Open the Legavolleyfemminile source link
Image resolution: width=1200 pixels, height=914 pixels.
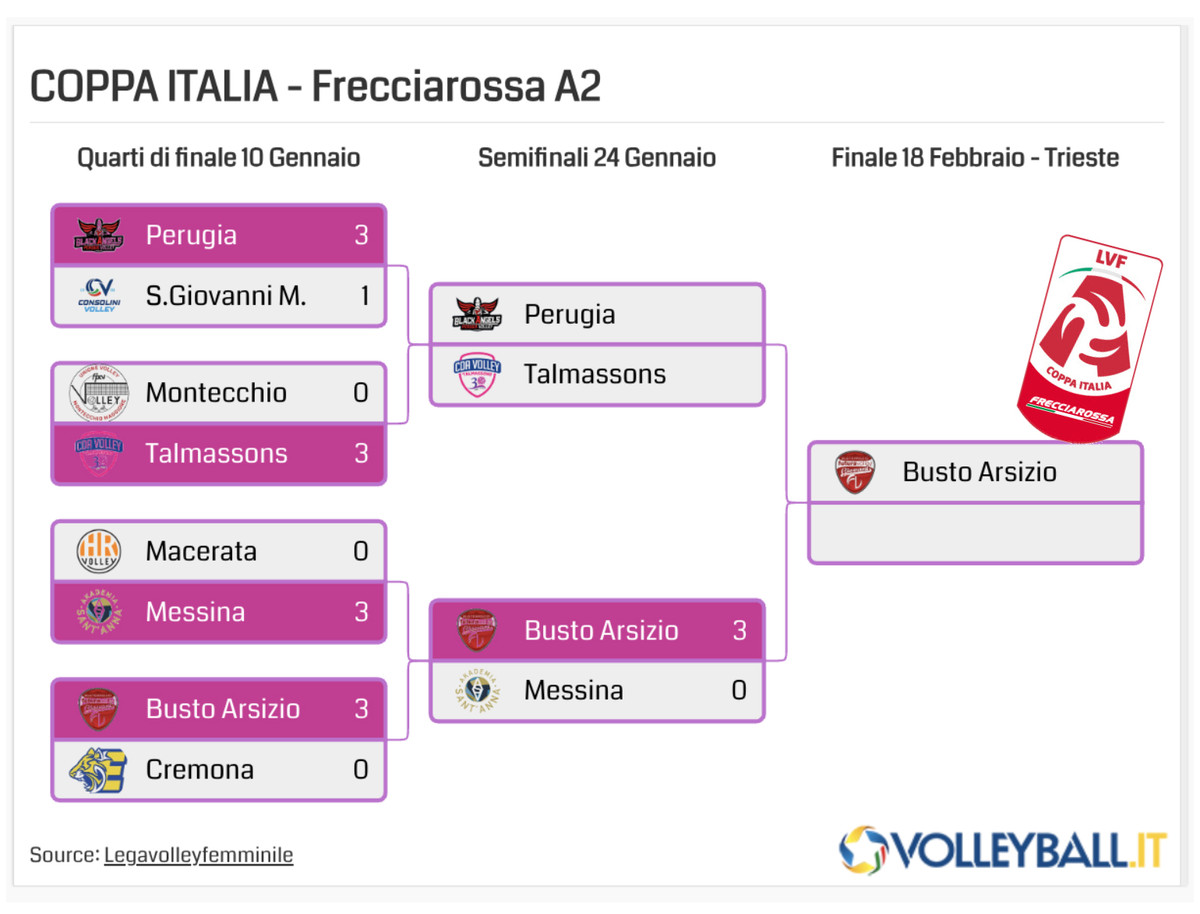pos(198,855)
